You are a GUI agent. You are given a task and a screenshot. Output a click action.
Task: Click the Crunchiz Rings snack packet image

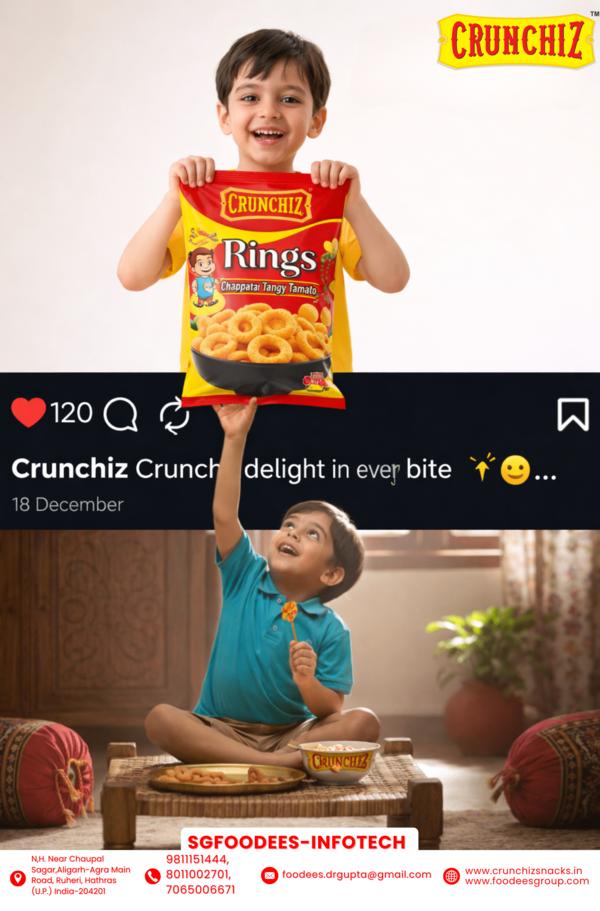coord(264,288)
